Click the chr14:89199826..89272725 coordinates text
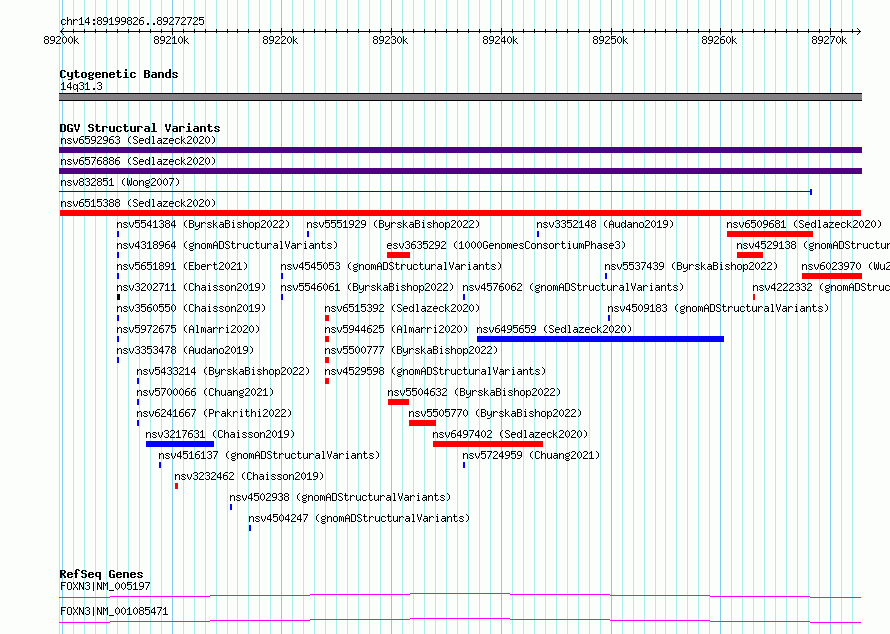890x634 pixels. (x=132, y=22)
